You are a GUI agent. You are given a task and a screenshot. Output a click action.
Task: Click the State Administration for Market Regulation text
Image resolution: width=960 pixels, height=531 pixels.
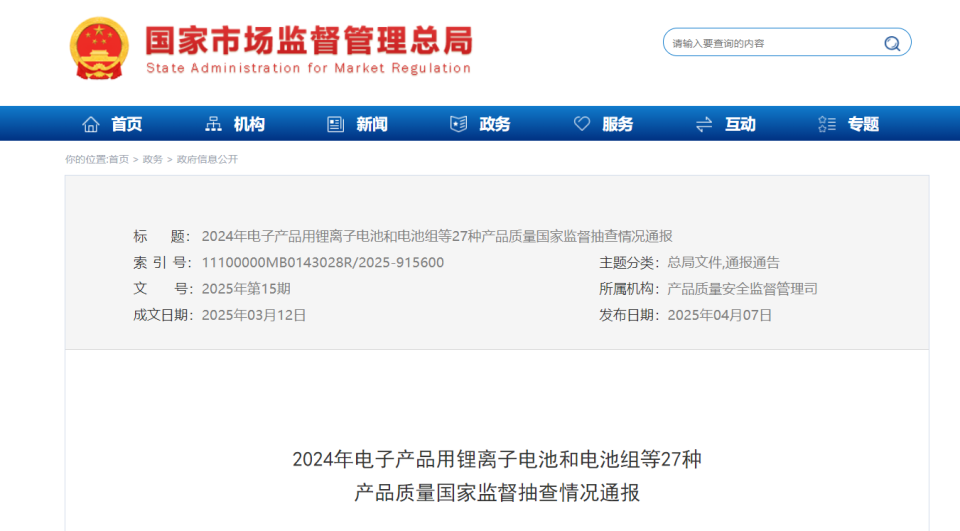309,68
